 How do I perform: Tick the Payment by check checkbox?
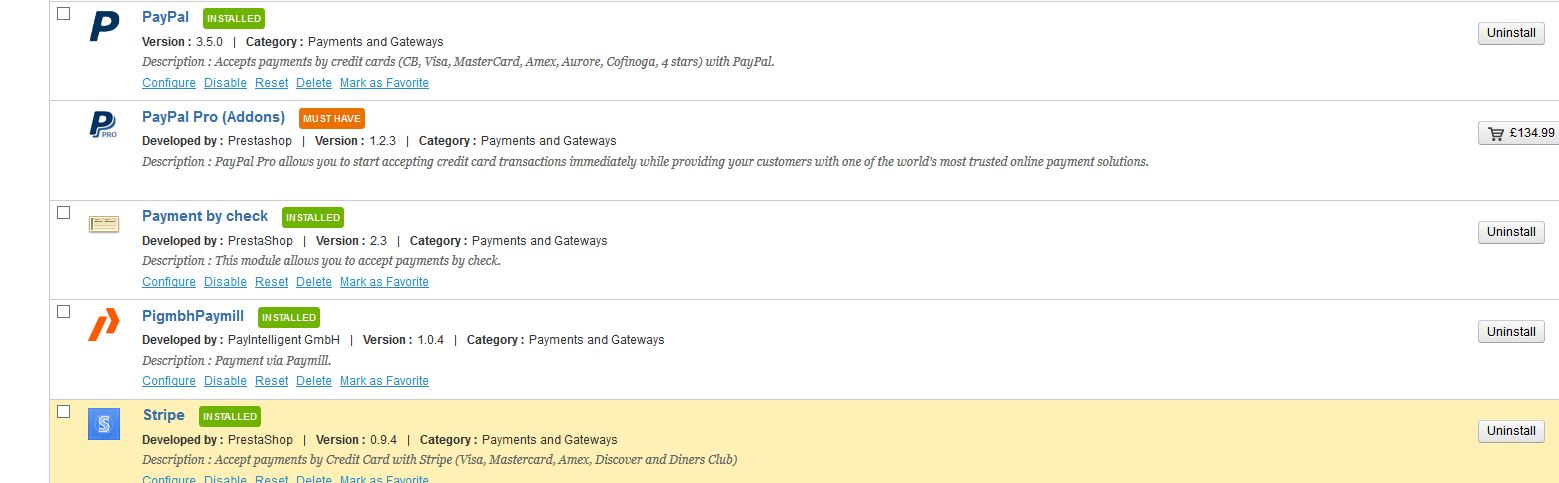point(64,212)
